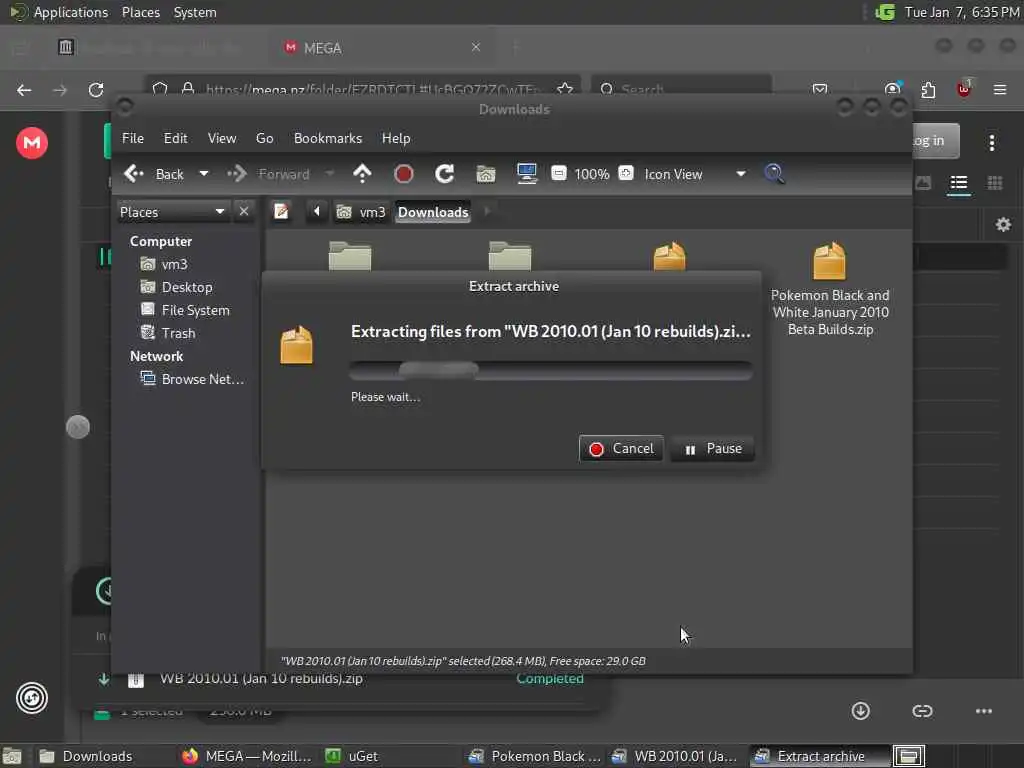Image resolution: width=1024 pixels, height=768 pixels.
Task: Open the Go menu
Action: pos(264,138)
